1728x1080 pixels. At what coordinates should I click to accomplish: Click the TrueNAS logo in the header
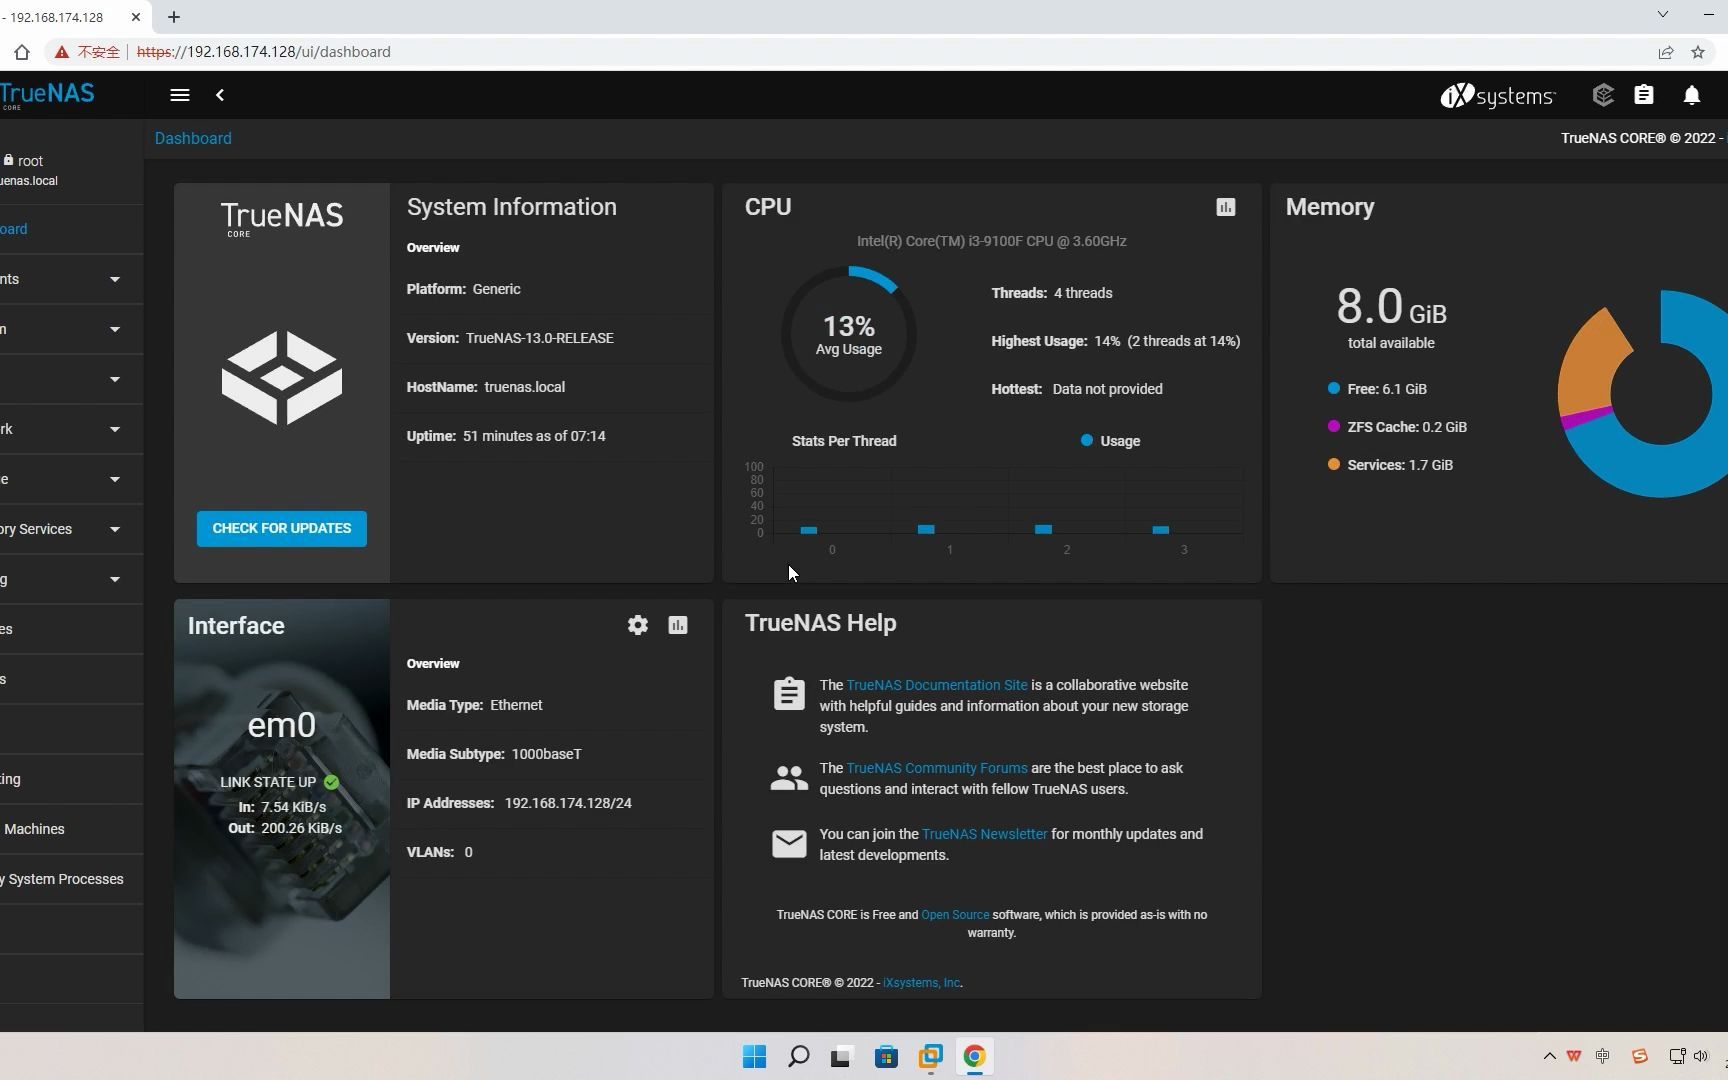[x=47, y=95]
